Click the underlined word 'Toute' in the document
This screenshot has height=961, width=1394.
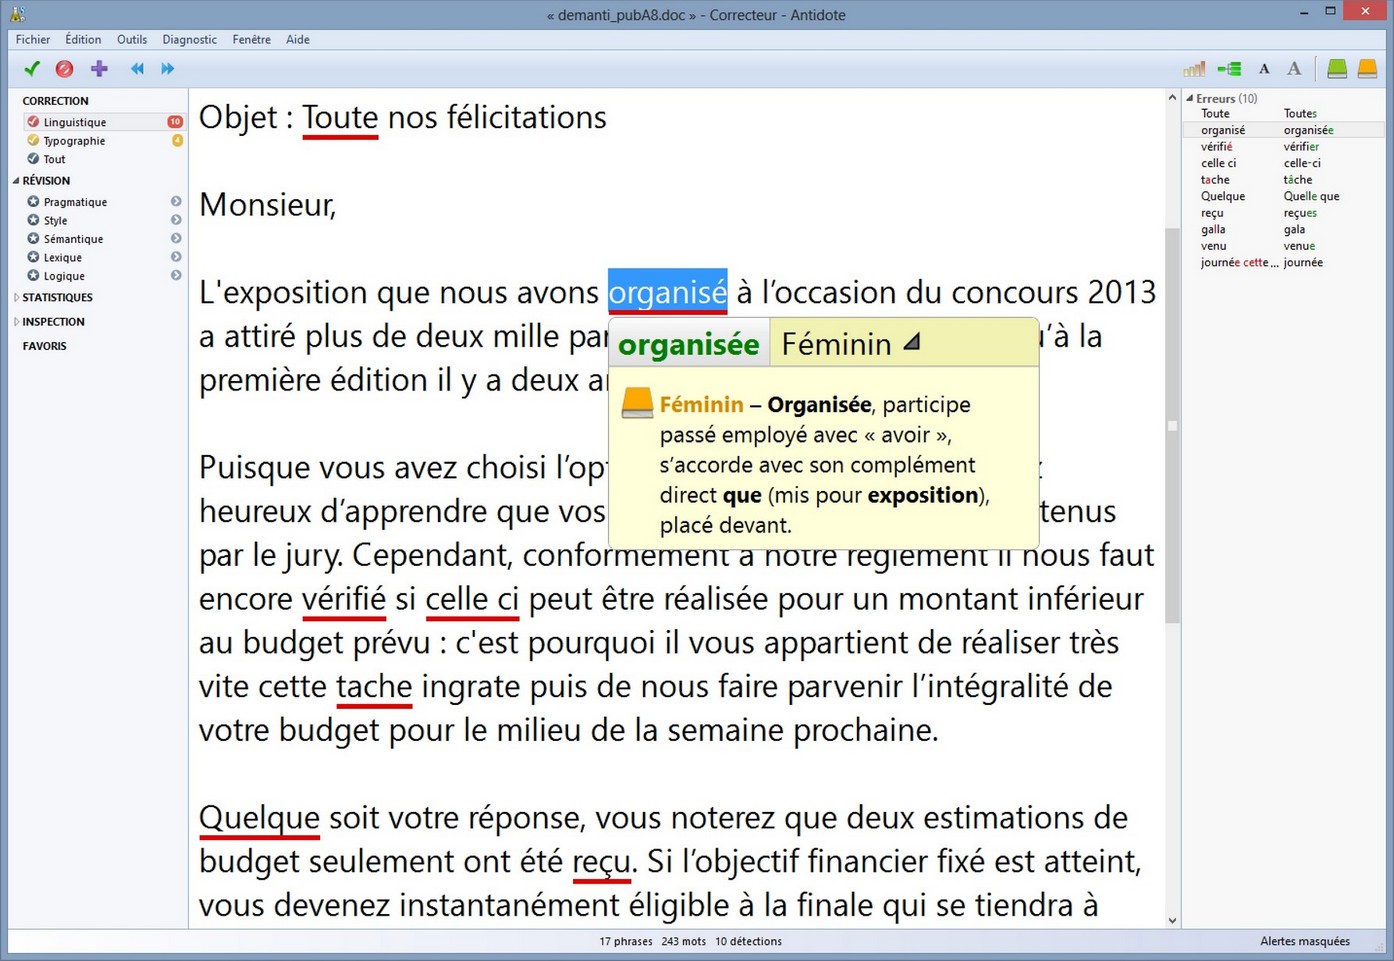click(340, 117)
